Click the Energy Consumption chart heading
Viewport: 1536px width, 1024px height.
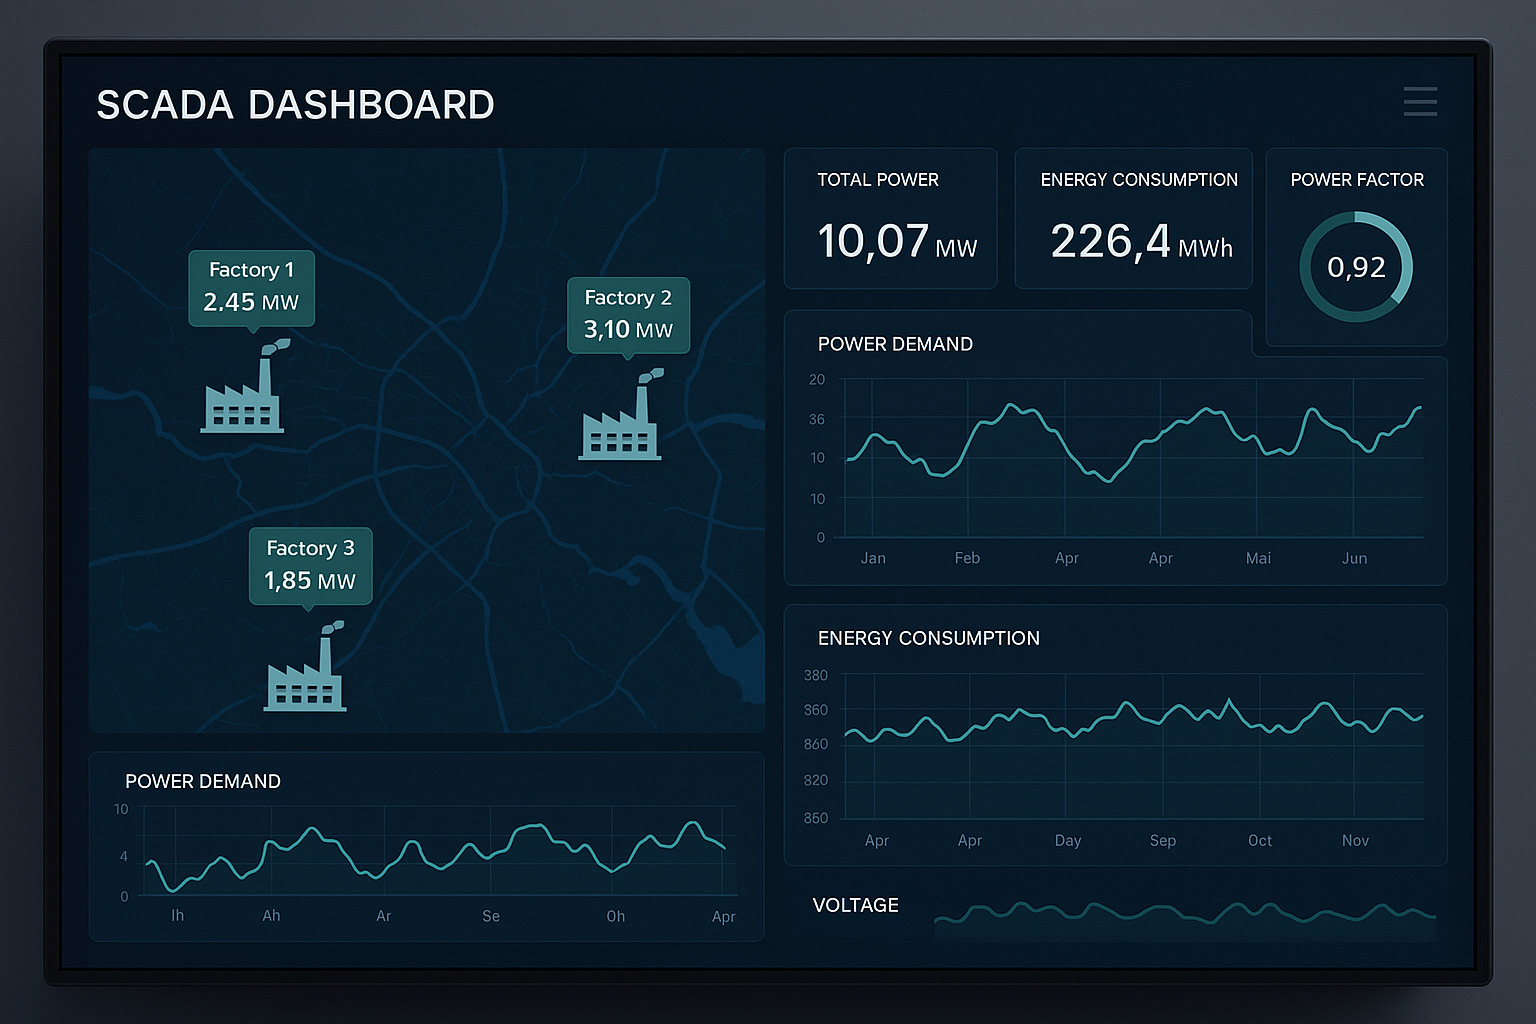pyautogui.click(x=929, y=638)
